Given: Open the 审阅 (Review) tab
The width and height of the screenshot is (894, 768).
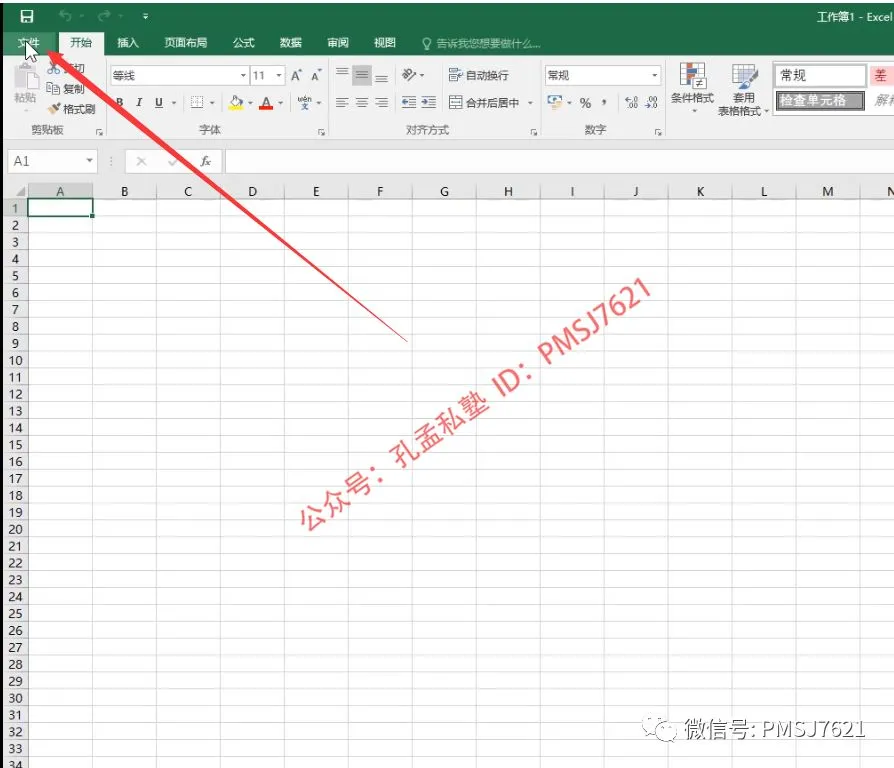Looking at the screenshot, I should pos(338,43).
